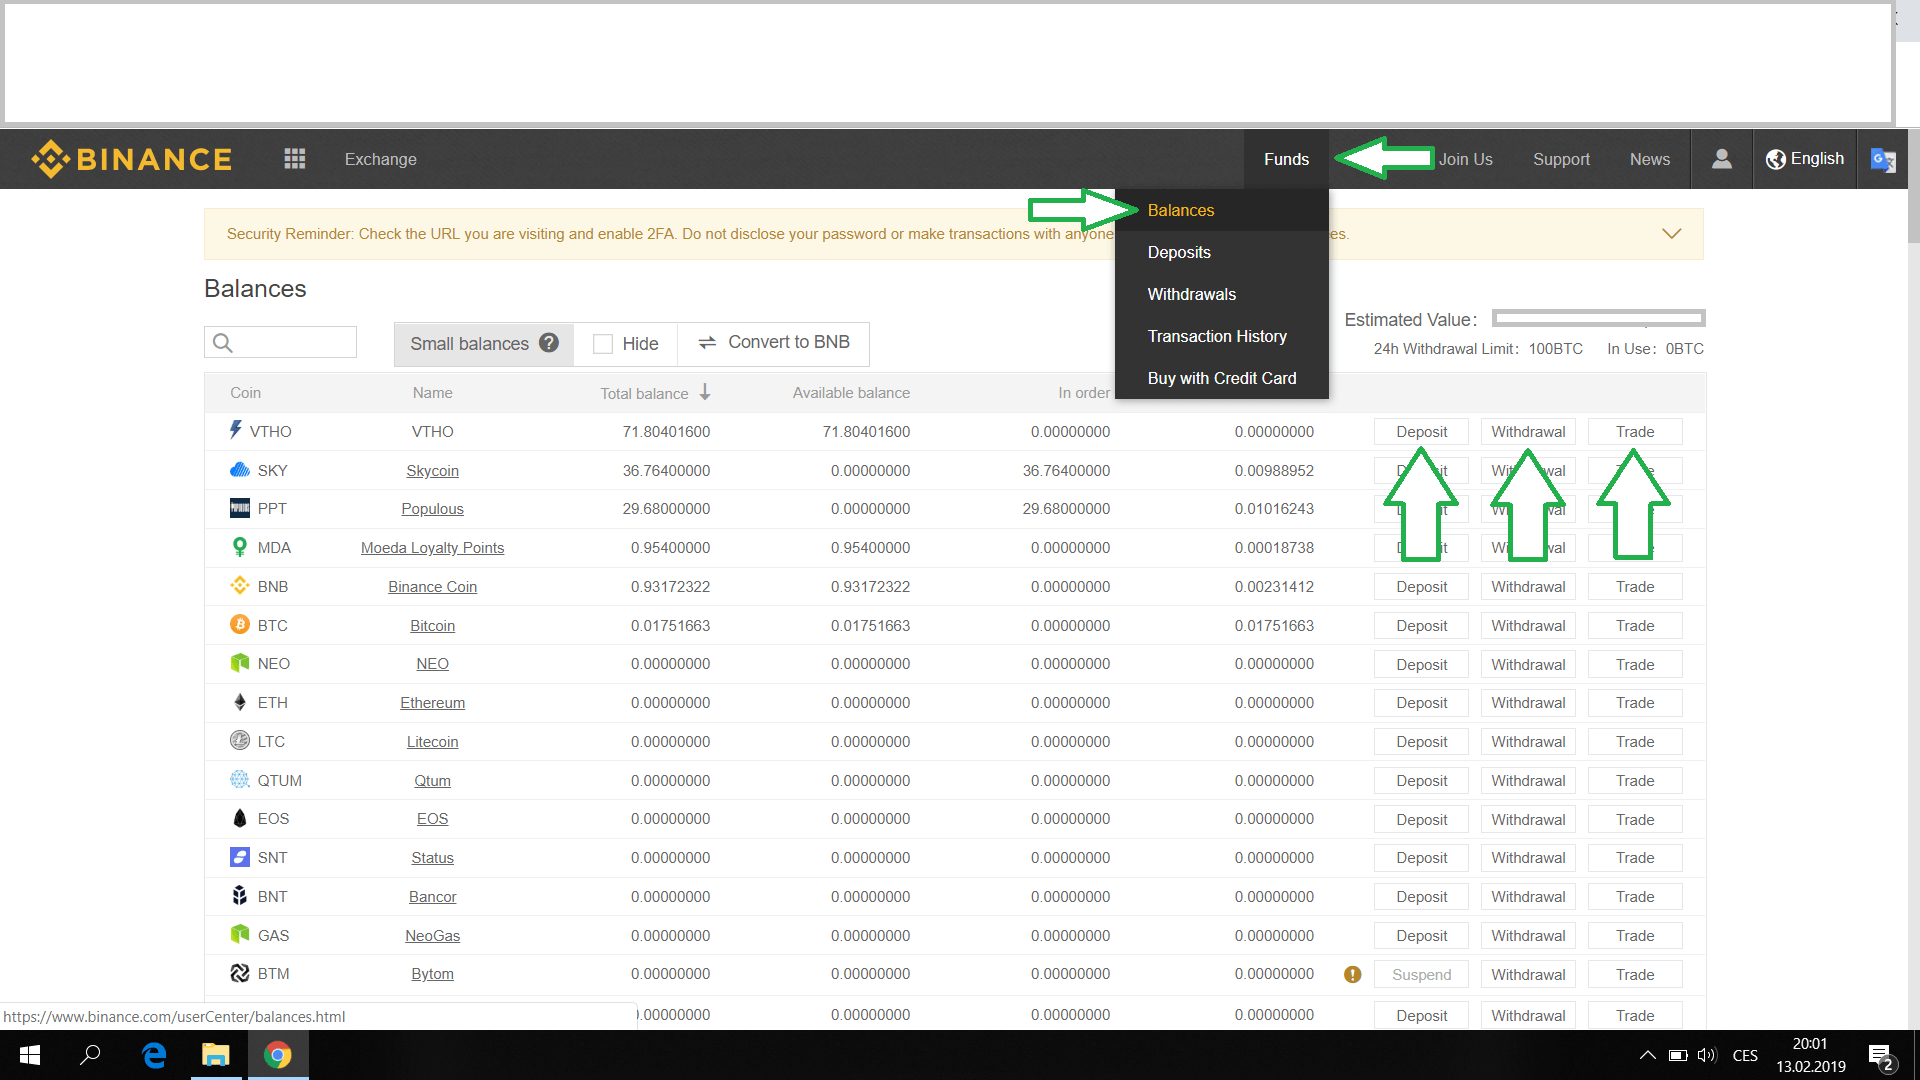
Task: Open the English language dropdown
Action: coord(1805,159)
